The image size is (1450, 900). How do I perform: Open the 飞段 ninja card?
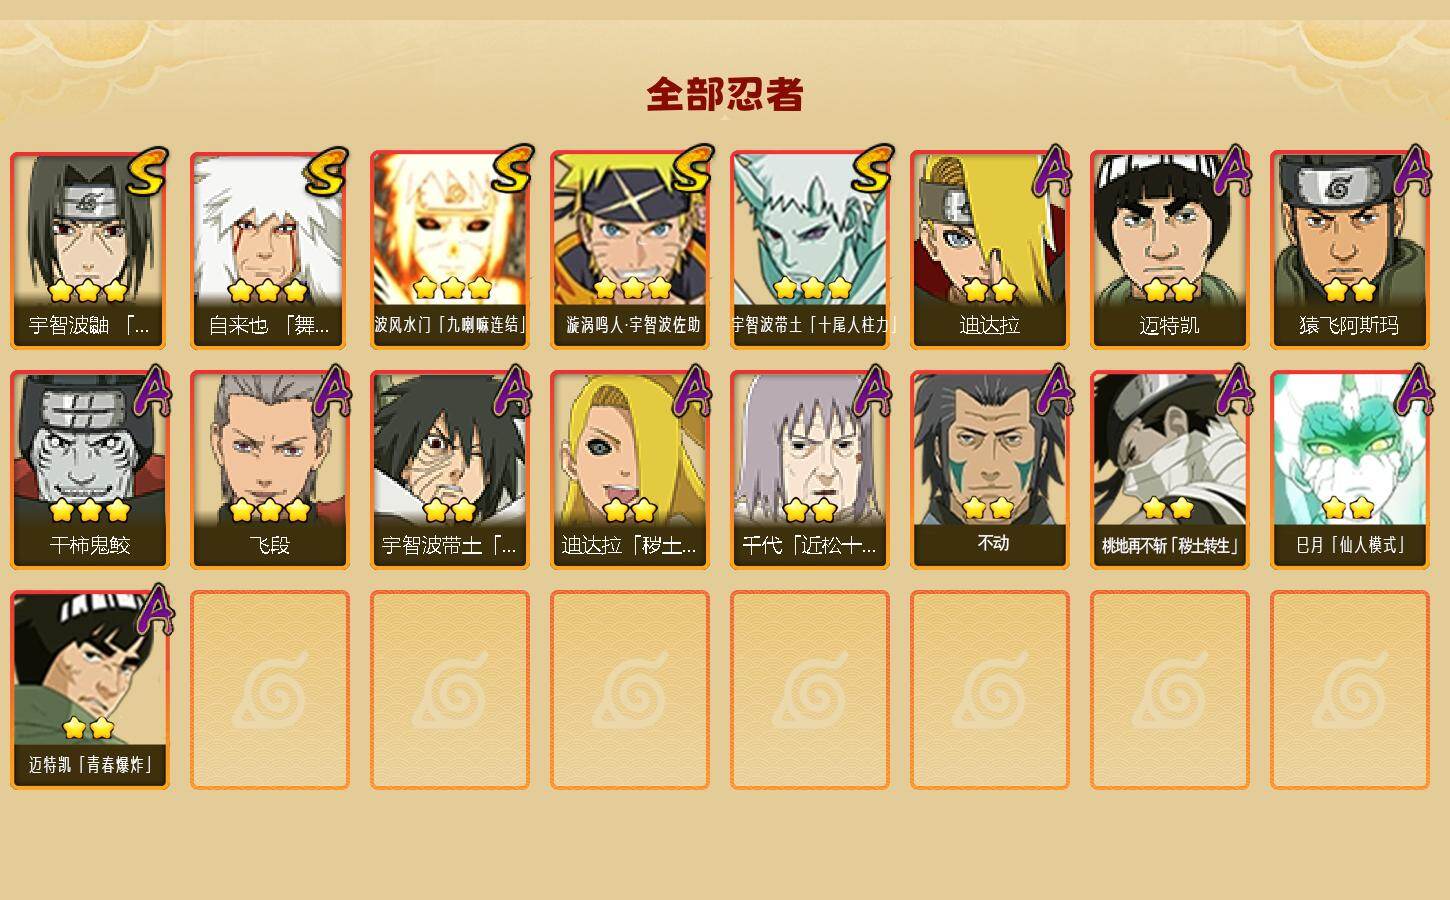[270, 470]
